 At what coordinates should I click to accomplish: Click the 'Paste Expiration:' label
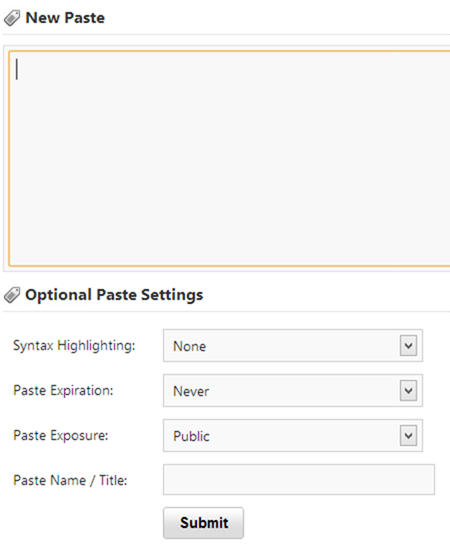pyautogui.click(x=63, y=390)
